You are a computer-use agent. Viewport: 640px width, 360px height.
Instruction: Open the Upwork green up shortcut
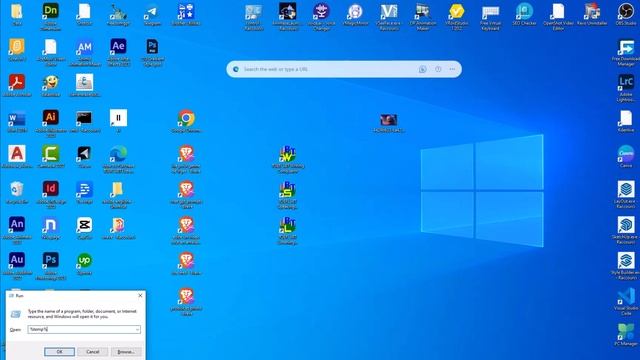84,260
